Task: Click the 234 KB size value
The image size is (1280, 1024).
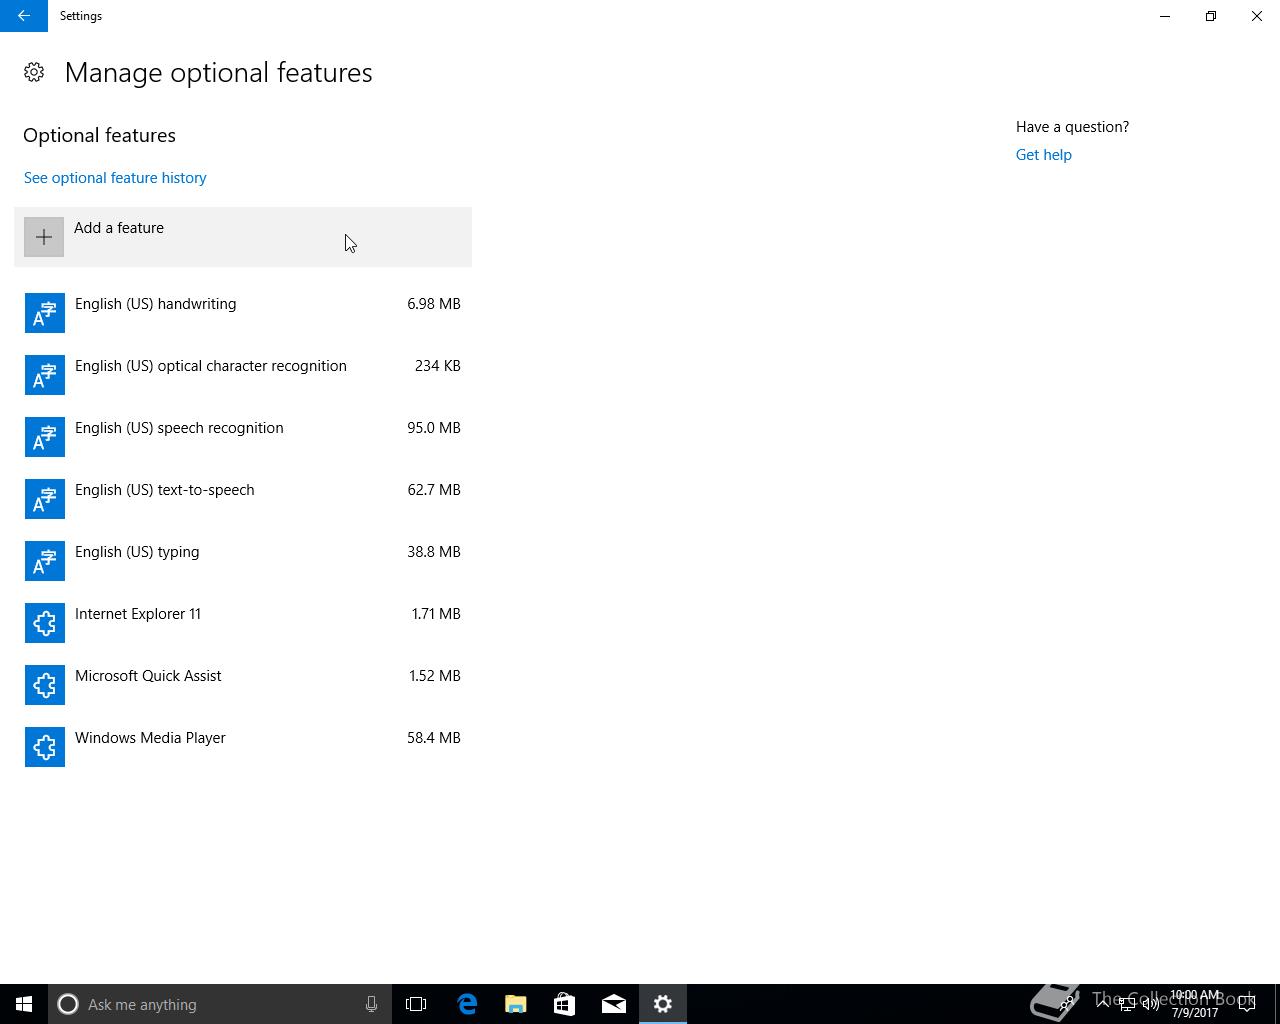Action: [438, 366]
